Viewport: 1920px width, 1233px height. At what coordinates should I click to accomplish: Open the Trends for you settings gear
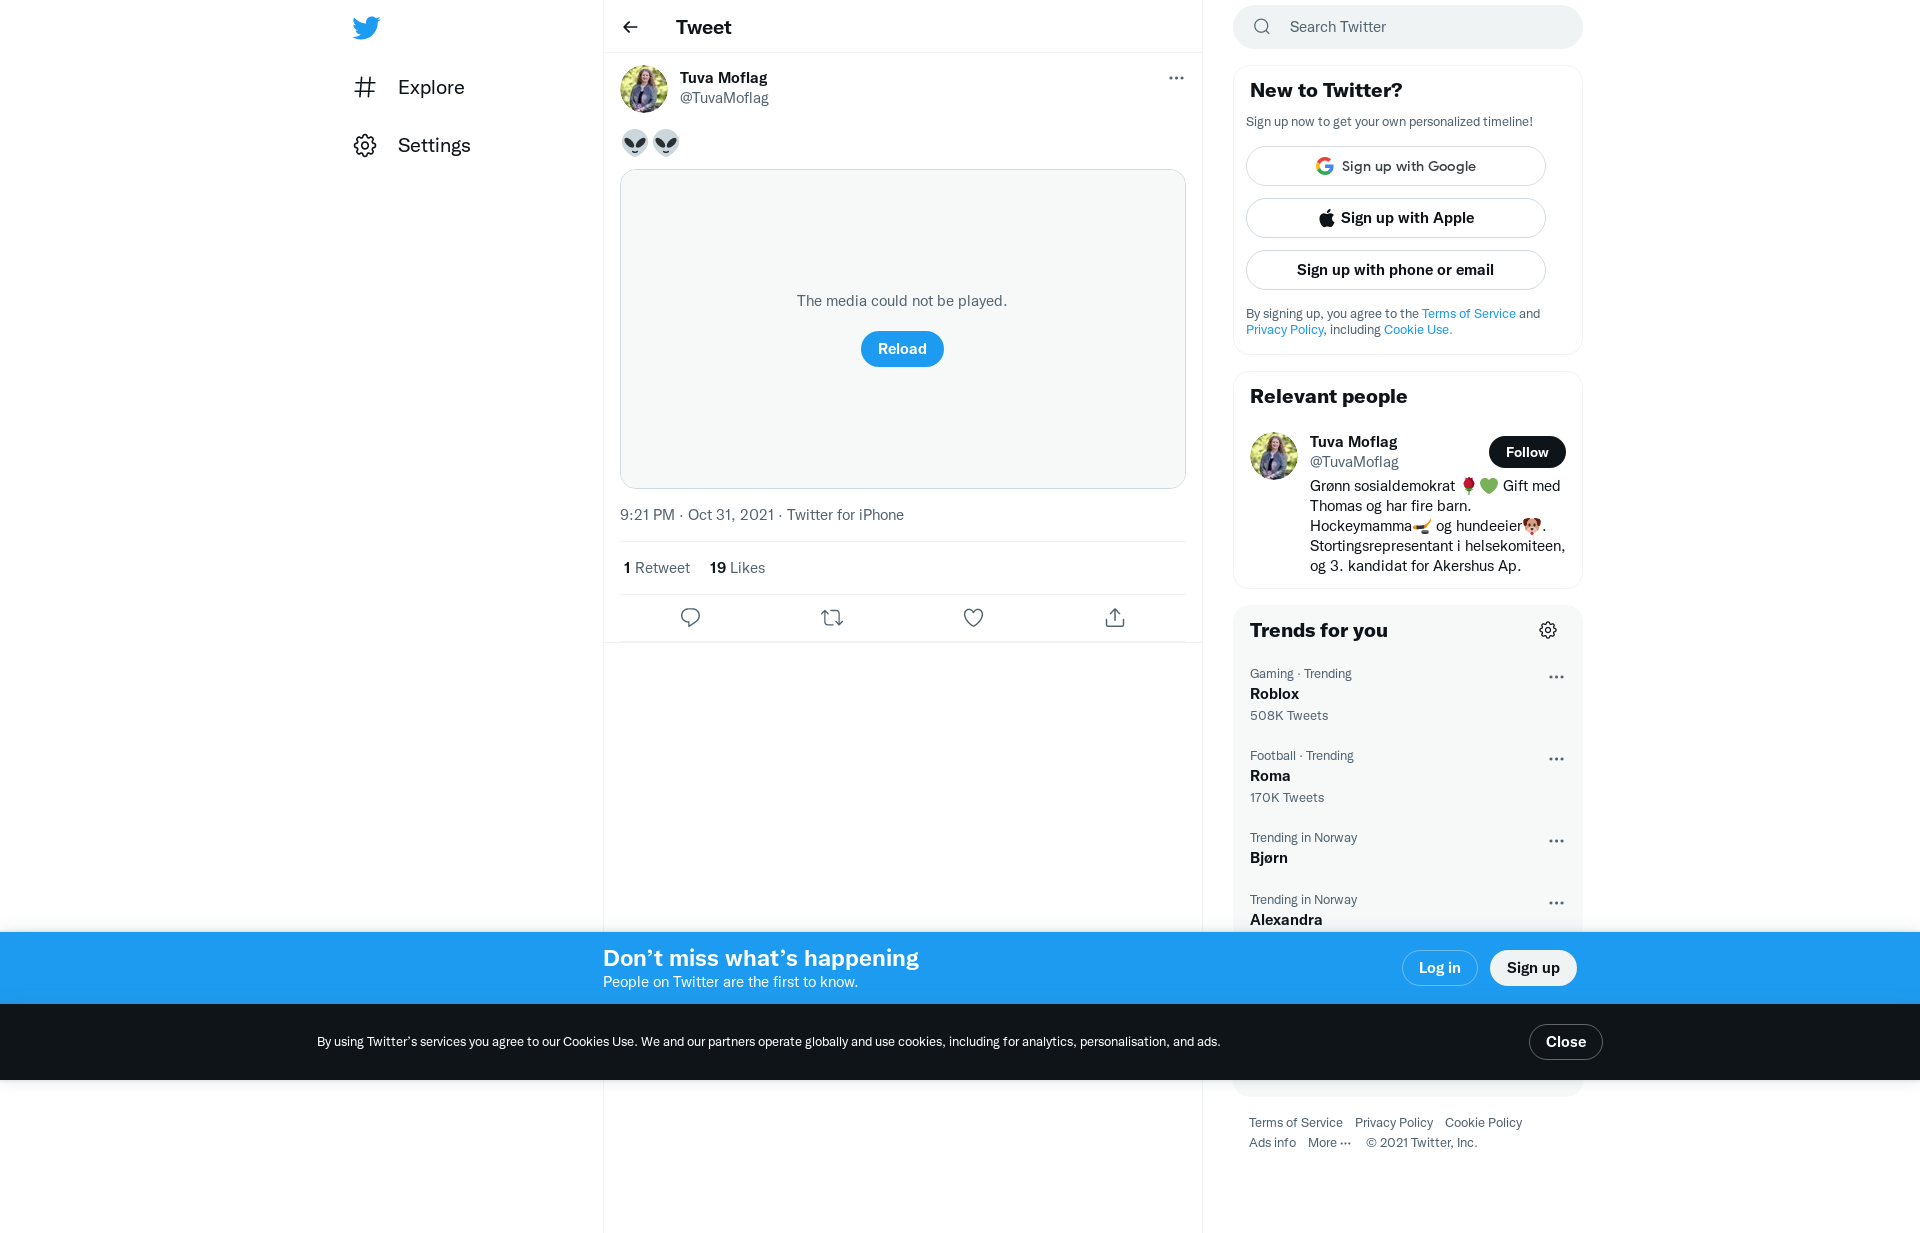1548,630
